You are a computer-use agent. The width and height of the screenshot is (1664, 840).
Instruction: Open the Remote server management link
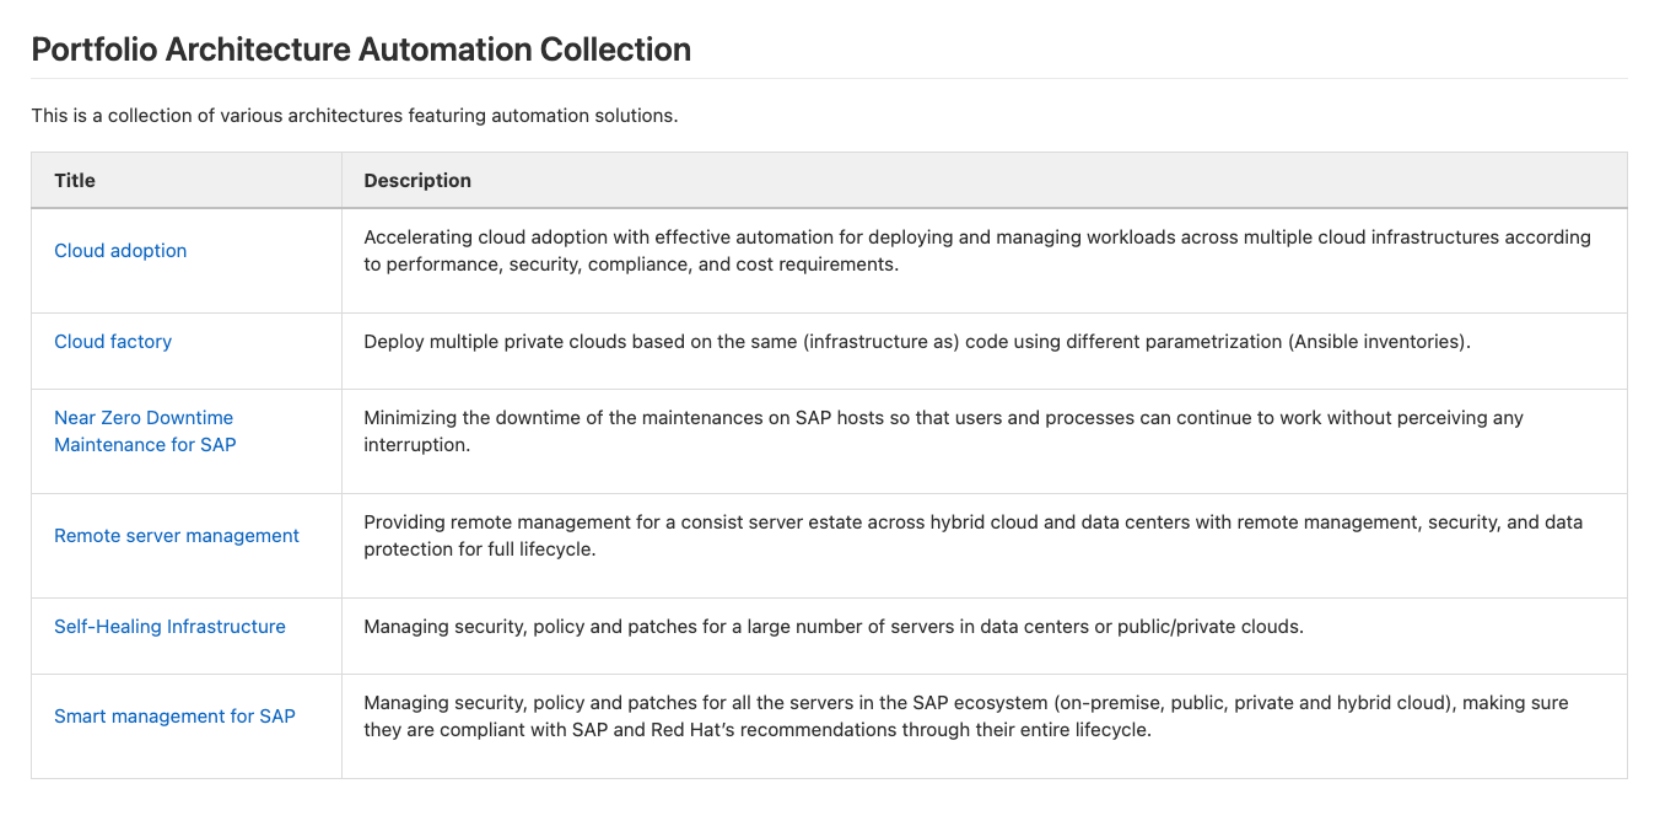click(x=176, y=536)
